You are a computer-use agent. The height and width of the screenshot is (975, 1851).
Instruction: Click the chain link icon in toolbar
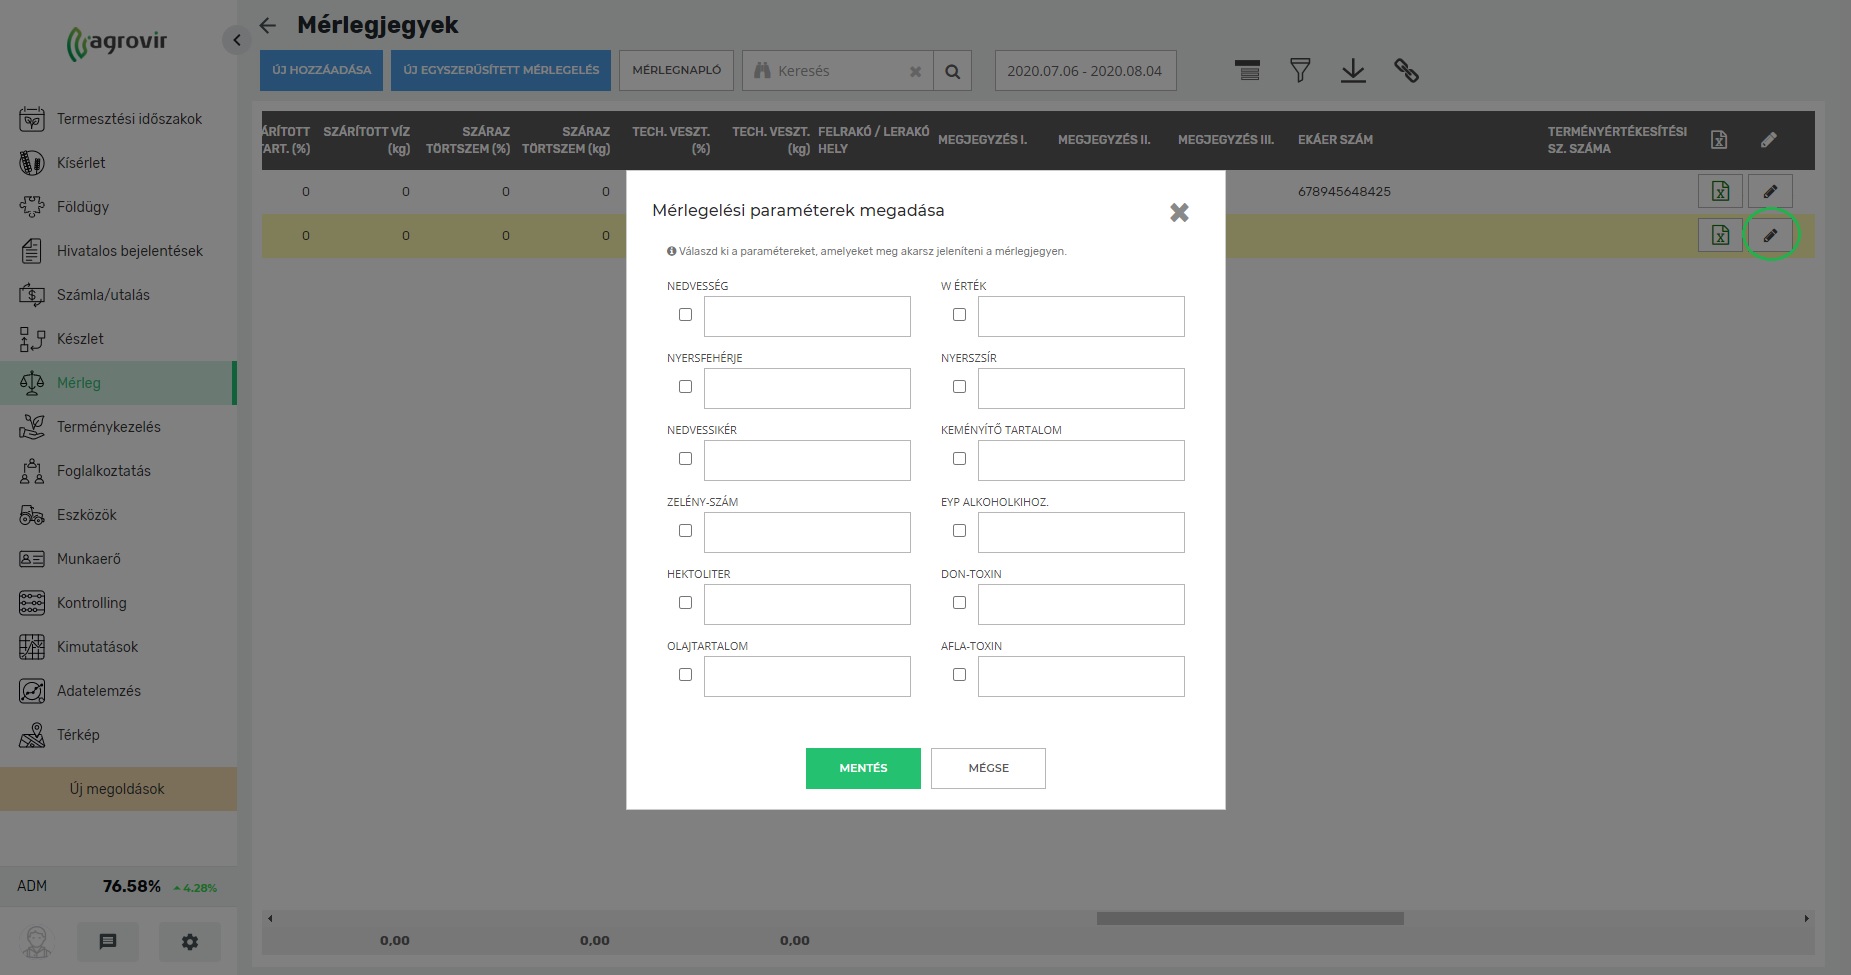tap(1406, 71)
